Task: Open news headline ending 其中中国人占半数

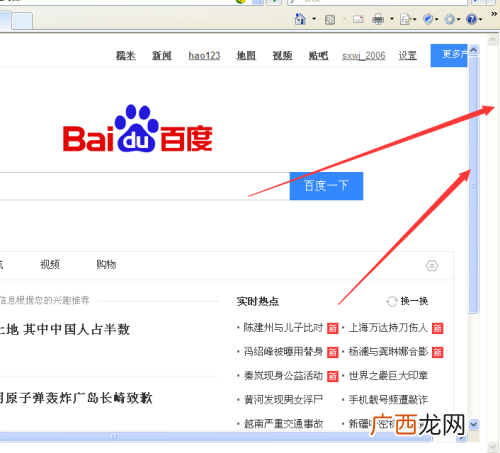Action: [x=65, y=329]
